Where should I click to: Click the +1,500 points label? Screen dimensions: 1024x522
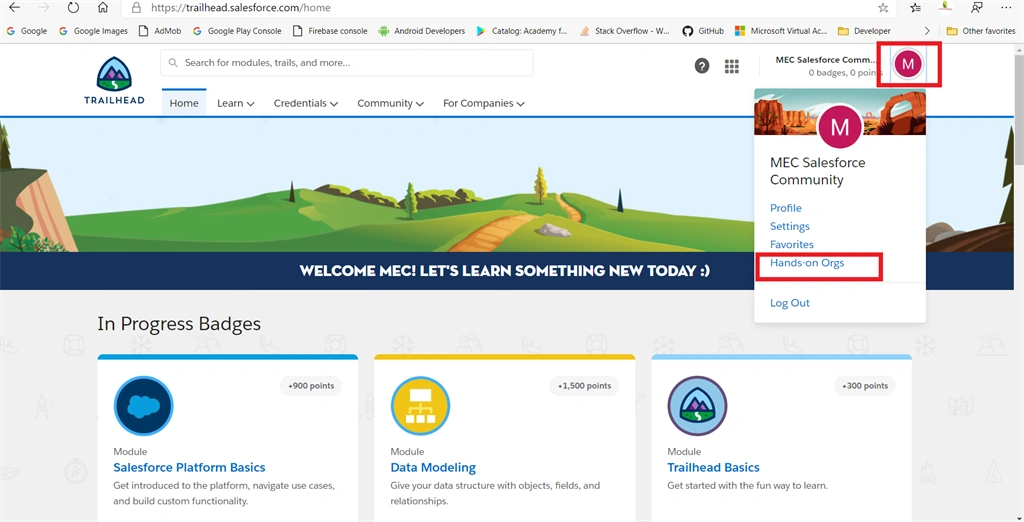tap(584, 386)
